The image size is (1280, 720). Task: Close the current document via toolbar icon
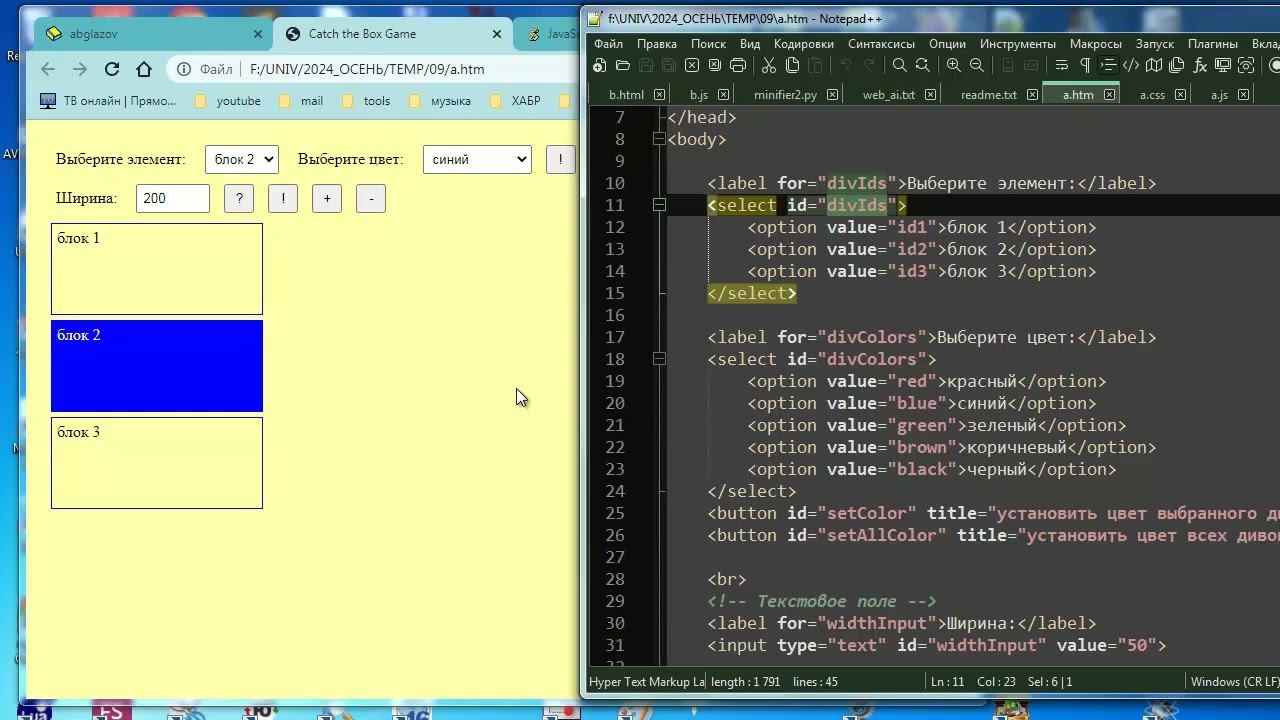click(692, 65)
